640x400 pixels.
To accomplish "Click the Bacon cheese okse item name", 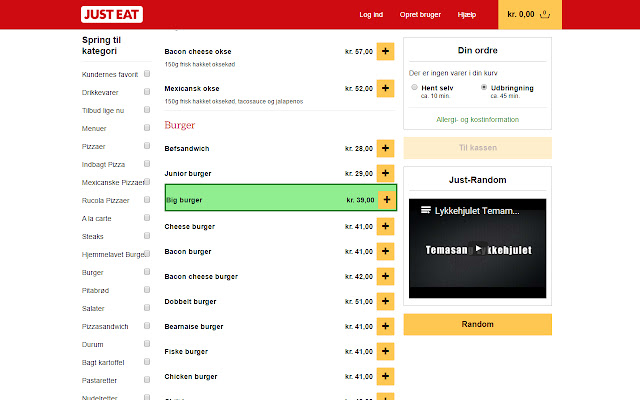I will 198,52.
